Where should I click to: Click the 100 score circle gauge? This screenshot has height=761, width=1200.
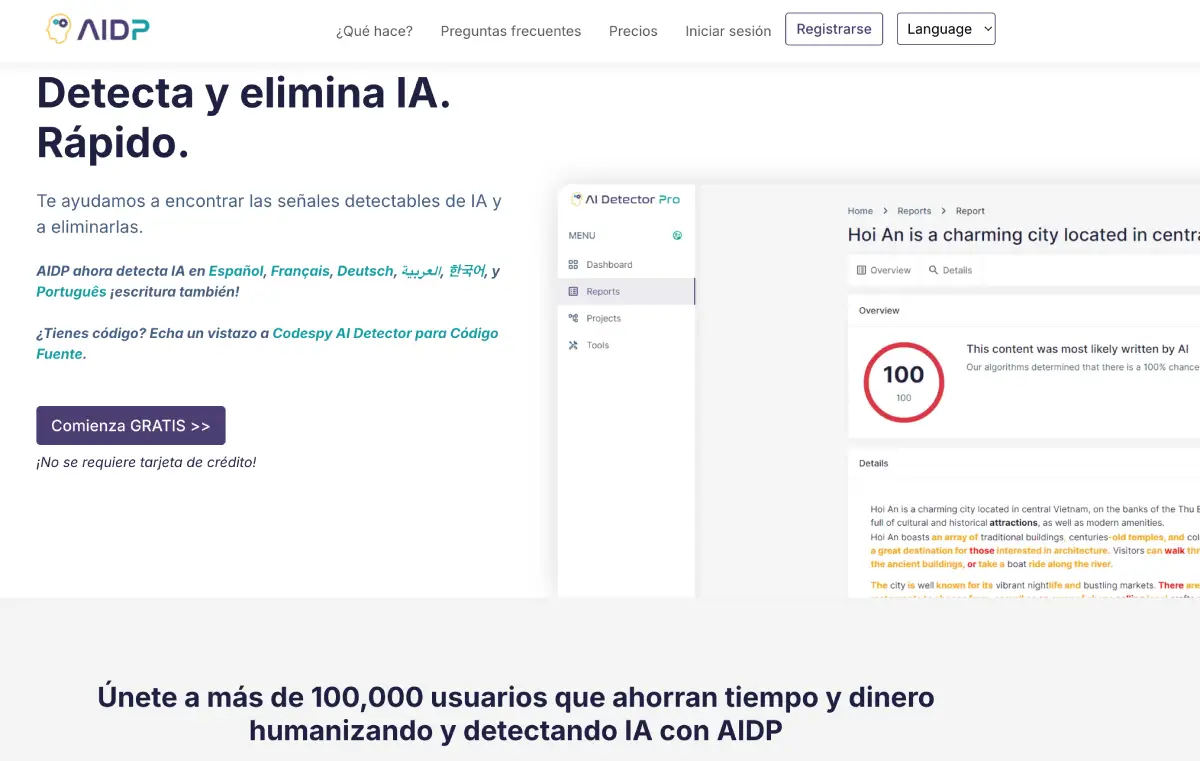click(x=903, y=382)
